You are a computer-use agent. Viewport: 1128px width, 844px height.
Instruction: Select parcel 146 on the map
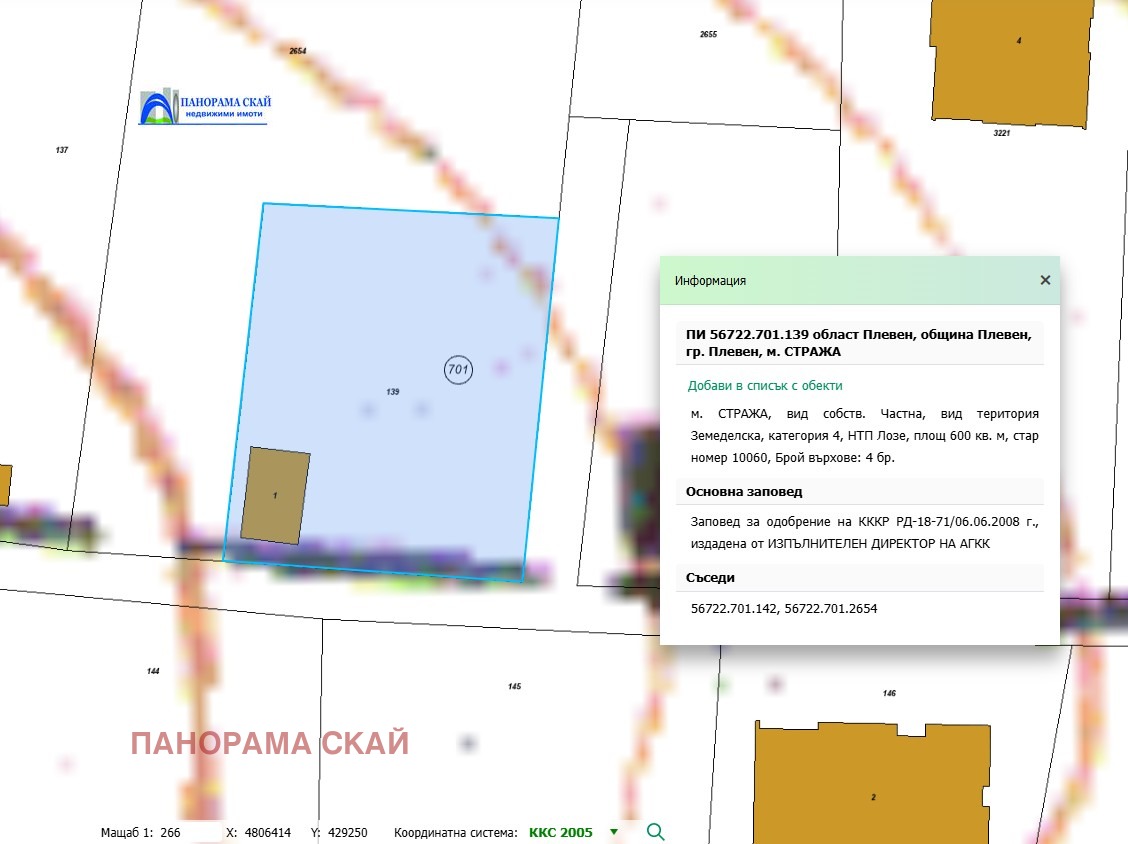(889, 693)
